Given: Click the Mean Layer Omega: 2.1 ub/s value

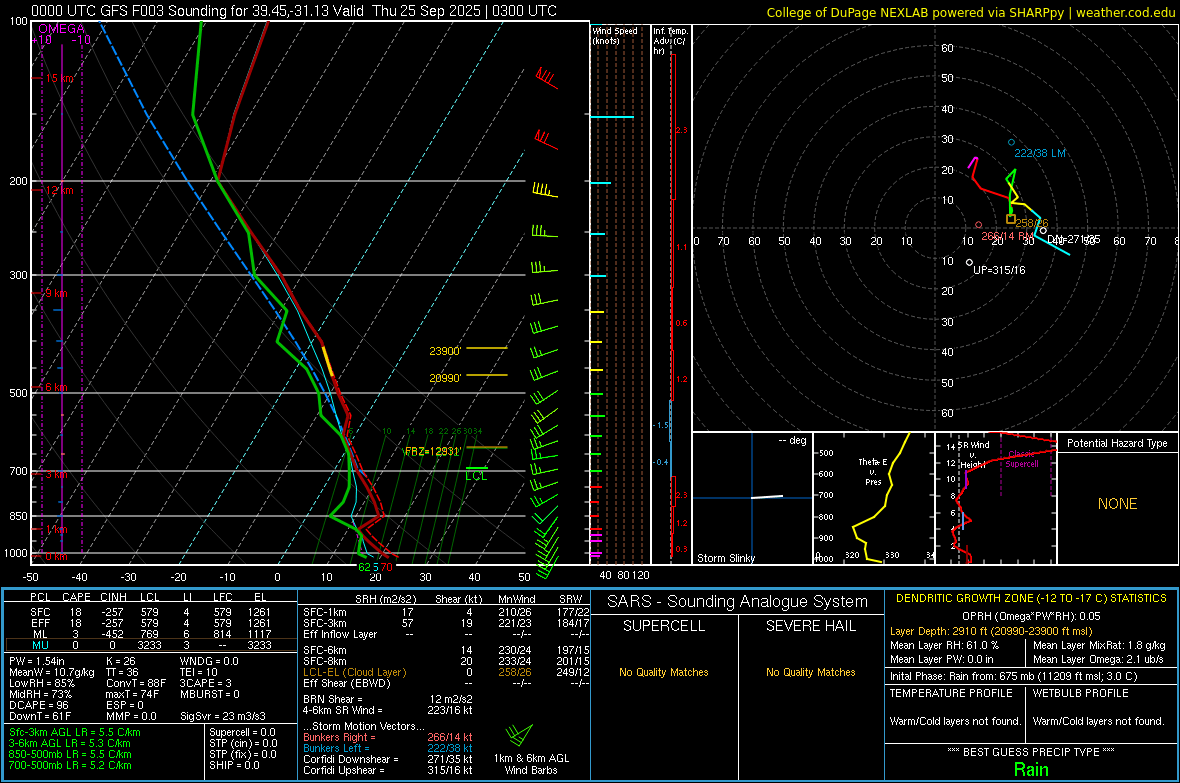Looking at the screenshot, I should [1099, 659].
